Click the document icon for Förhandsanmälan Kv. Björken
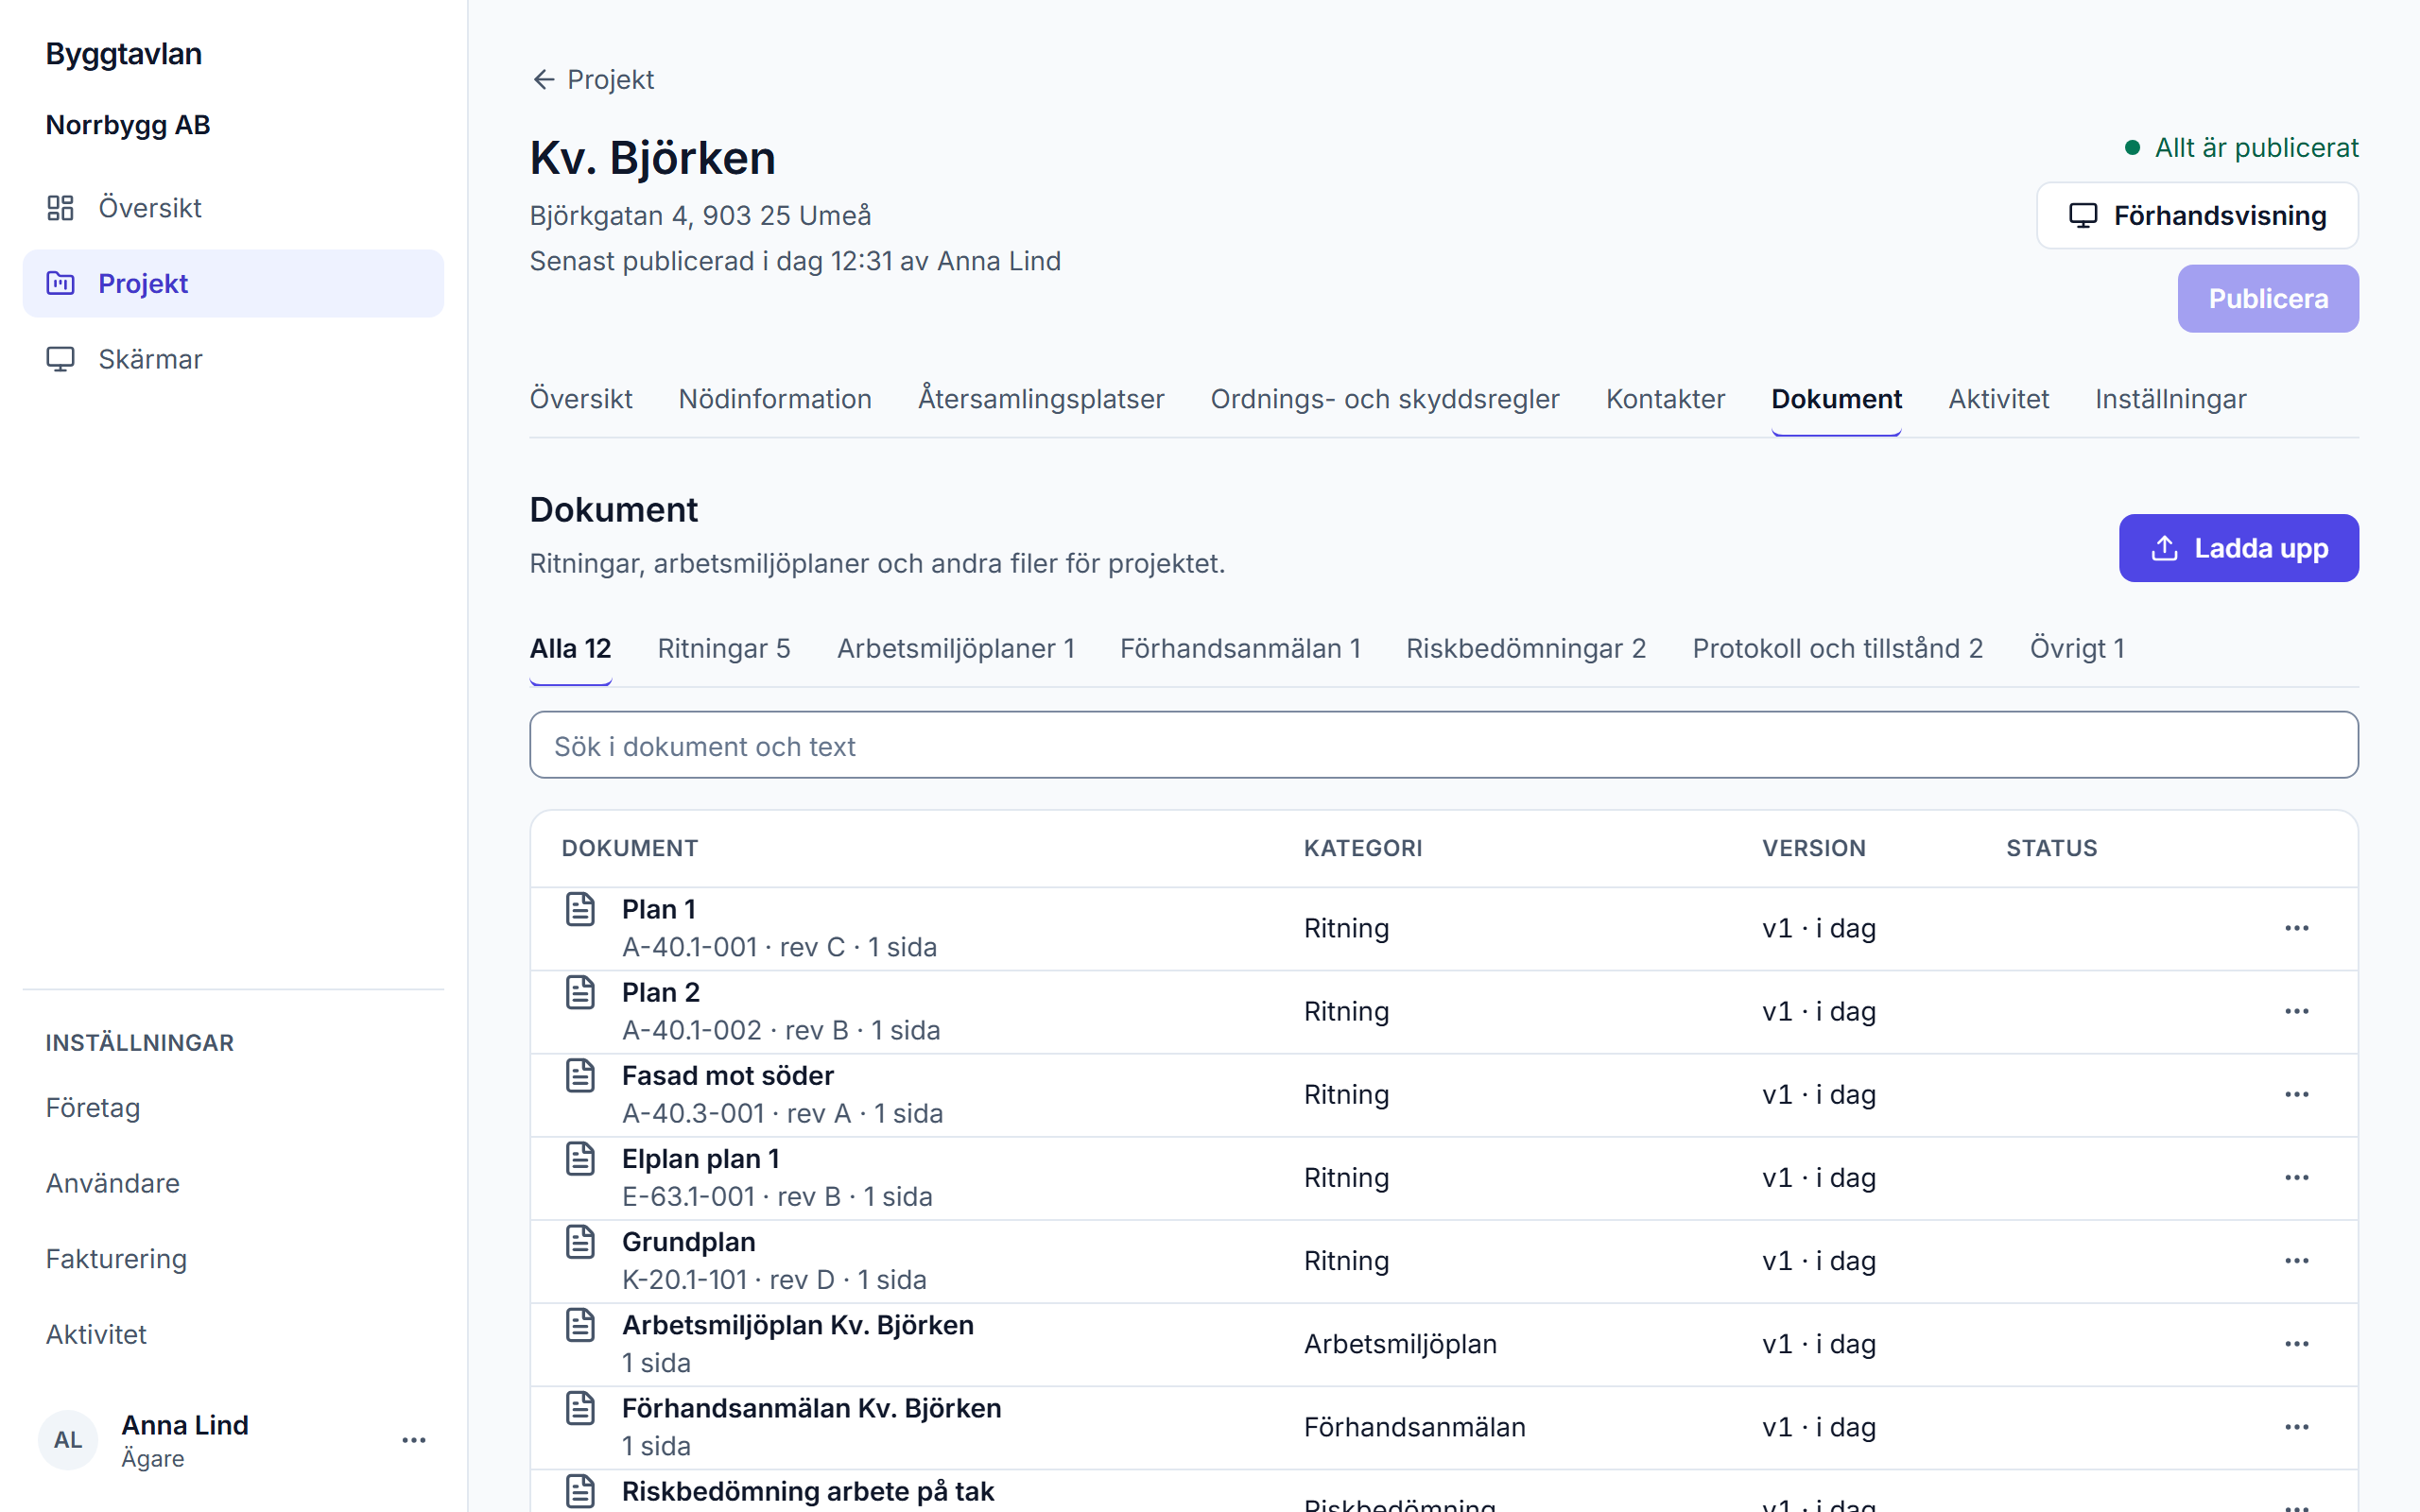This screenshot has width=2420, height=1512. (x=581, y=1407)
